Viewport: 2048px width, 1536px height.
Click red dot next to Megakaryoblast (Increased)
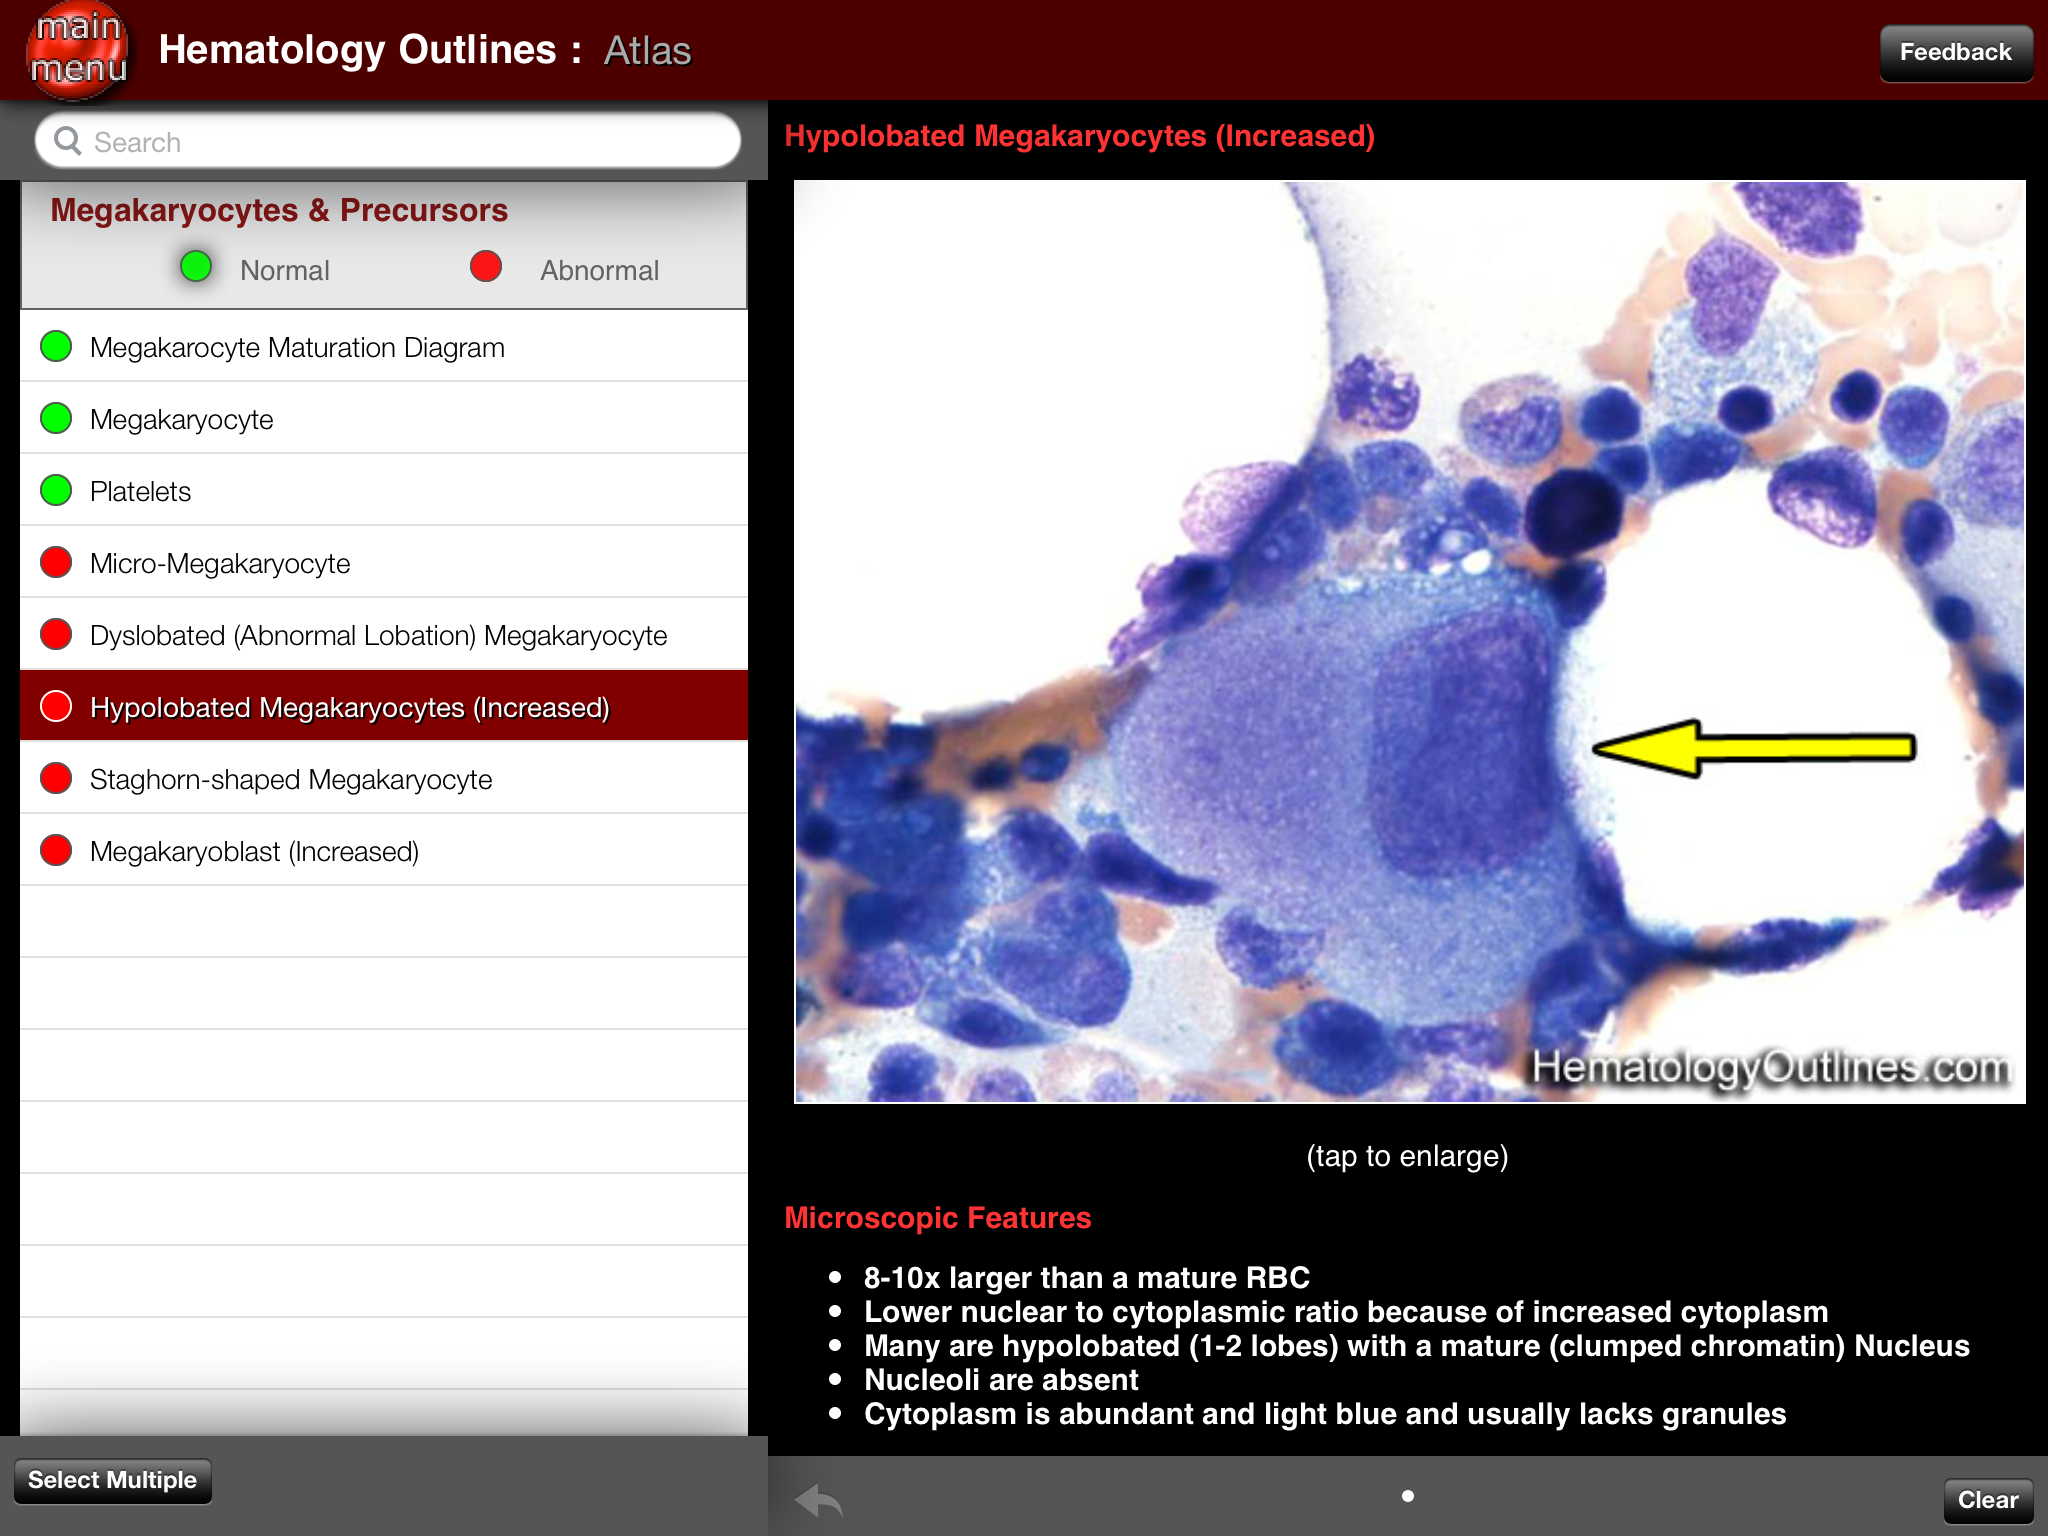click(x=56, y=851)
